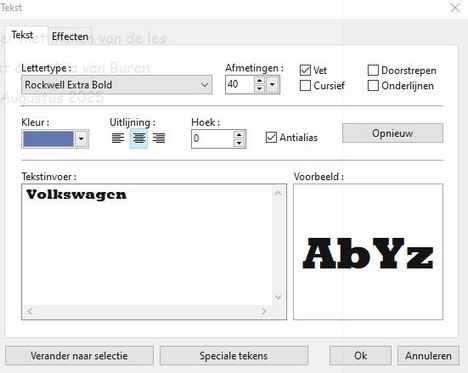Viewport: 468px width, 373px height.
Task: Click the Speciale tekens button
Action: 234,356
